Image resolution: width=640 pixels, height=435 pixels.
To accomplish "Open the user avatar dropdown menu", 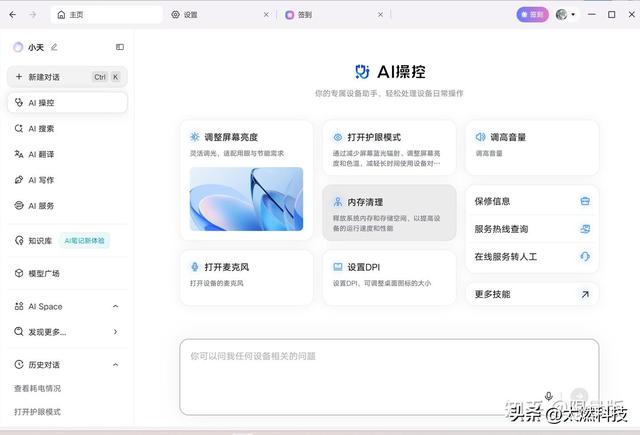I will [565, 15].
